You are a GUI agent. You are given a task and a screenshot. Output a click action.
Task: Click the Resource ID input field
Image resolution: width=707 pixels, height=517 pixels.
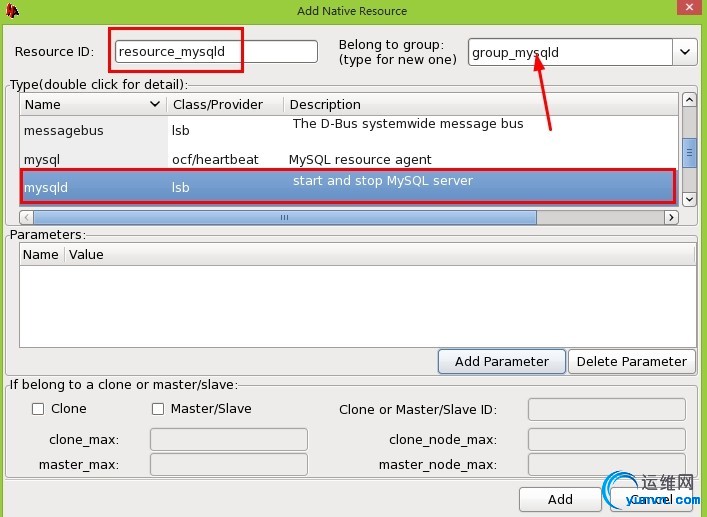tap(216, 51)
